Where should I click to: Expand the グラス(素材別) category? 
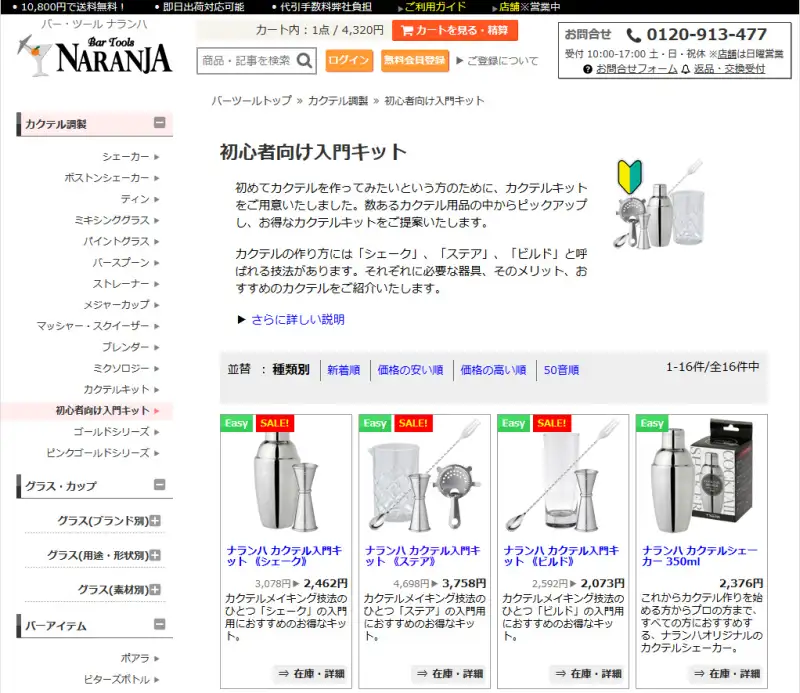click(156, 590)
